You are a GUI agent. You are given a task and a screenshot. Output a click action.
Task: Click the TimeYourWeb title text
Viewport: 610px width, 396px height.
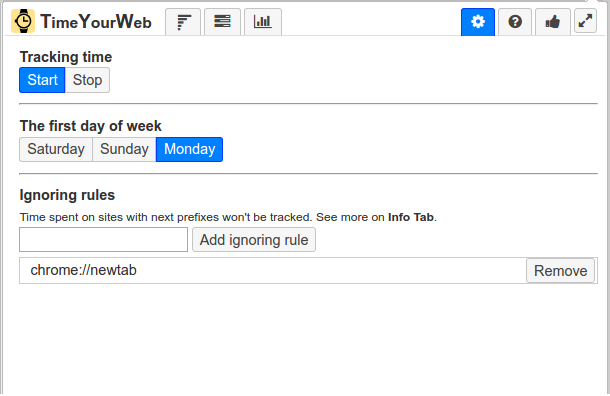pos(96,22)
